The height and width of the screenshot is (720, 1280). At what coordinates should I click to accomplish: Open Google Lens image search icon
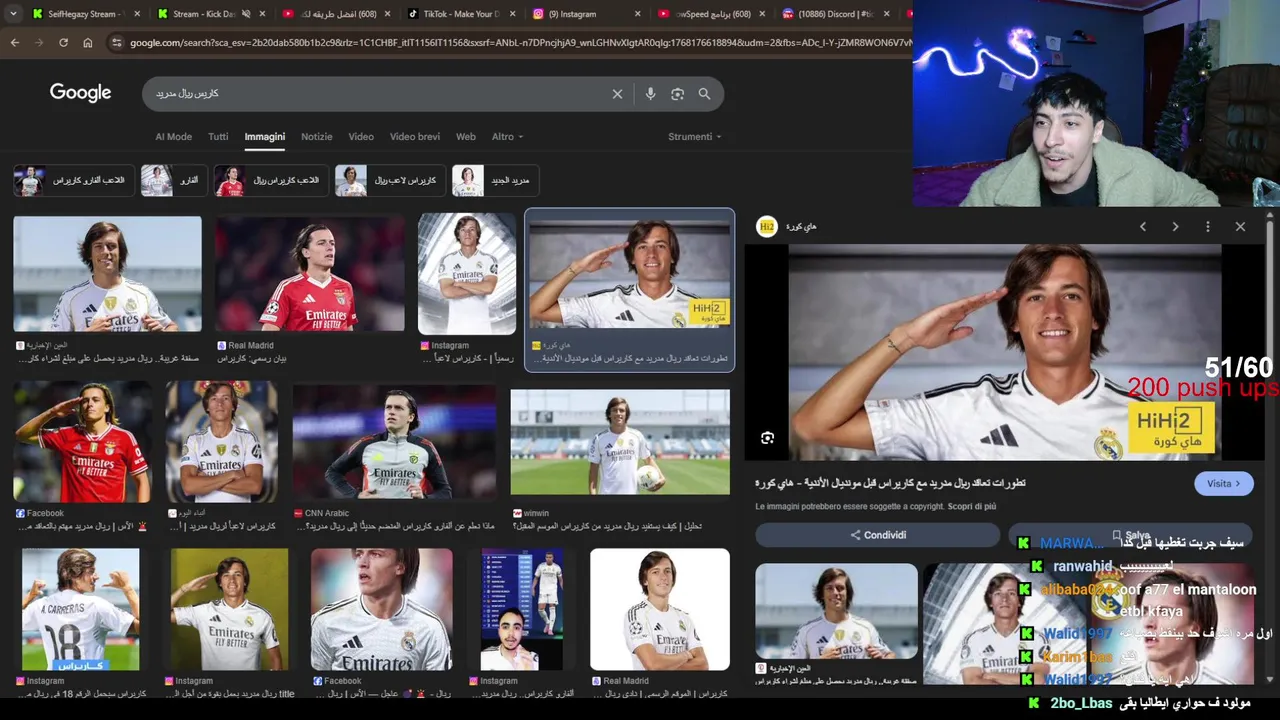[x=677, y=93]
